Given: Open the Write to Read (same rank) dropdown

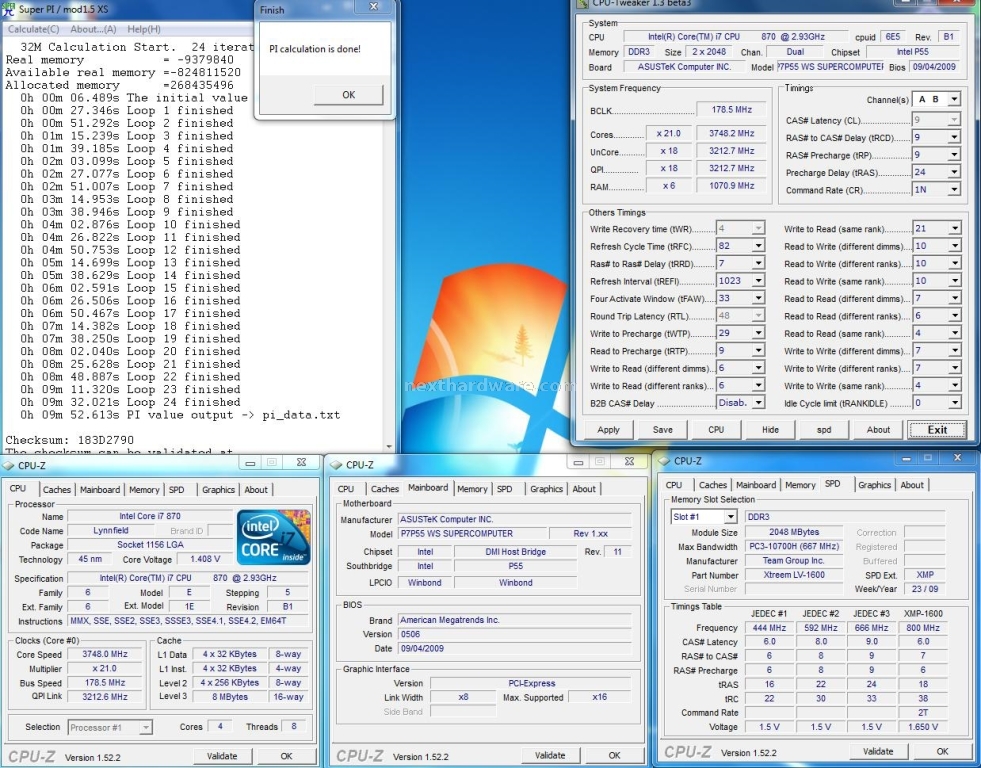Looking at the screenshot, I should [954, 229].
